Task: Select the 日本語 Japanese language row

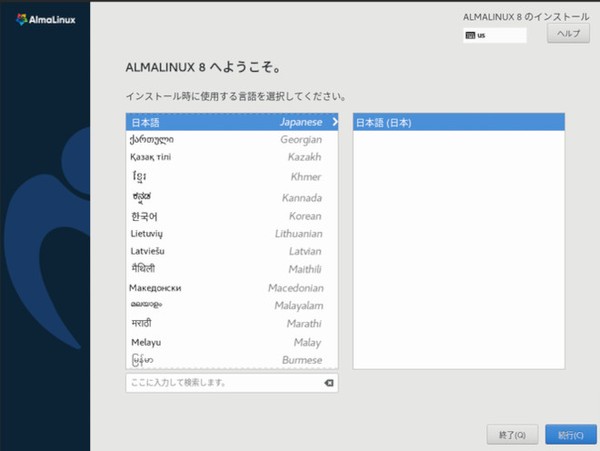Action: coord(232,122)
